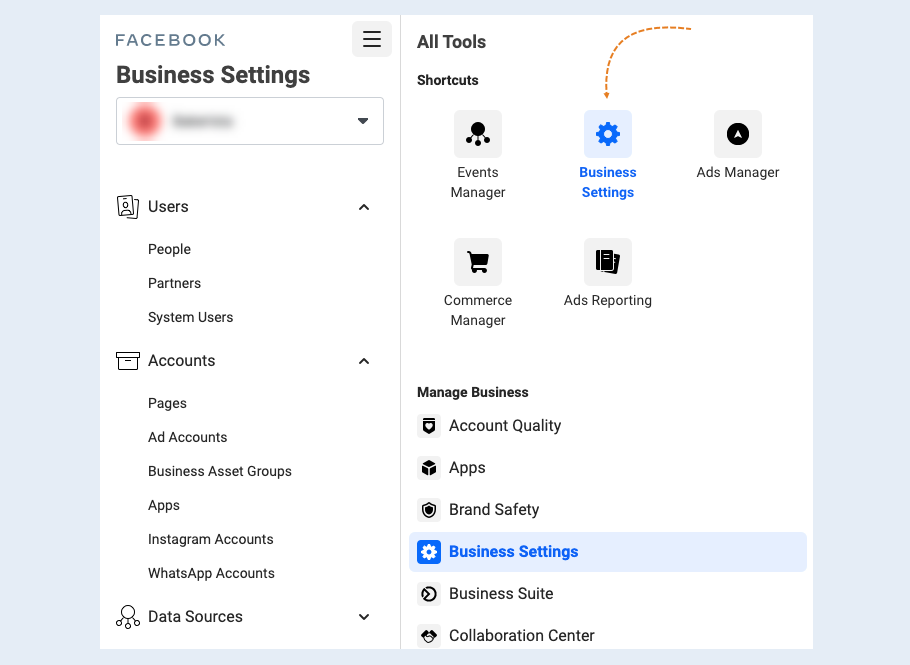This screenshot has width=910, height=665.
Task: Open the Business Settings gear shortcut
Action: (608, 134)
